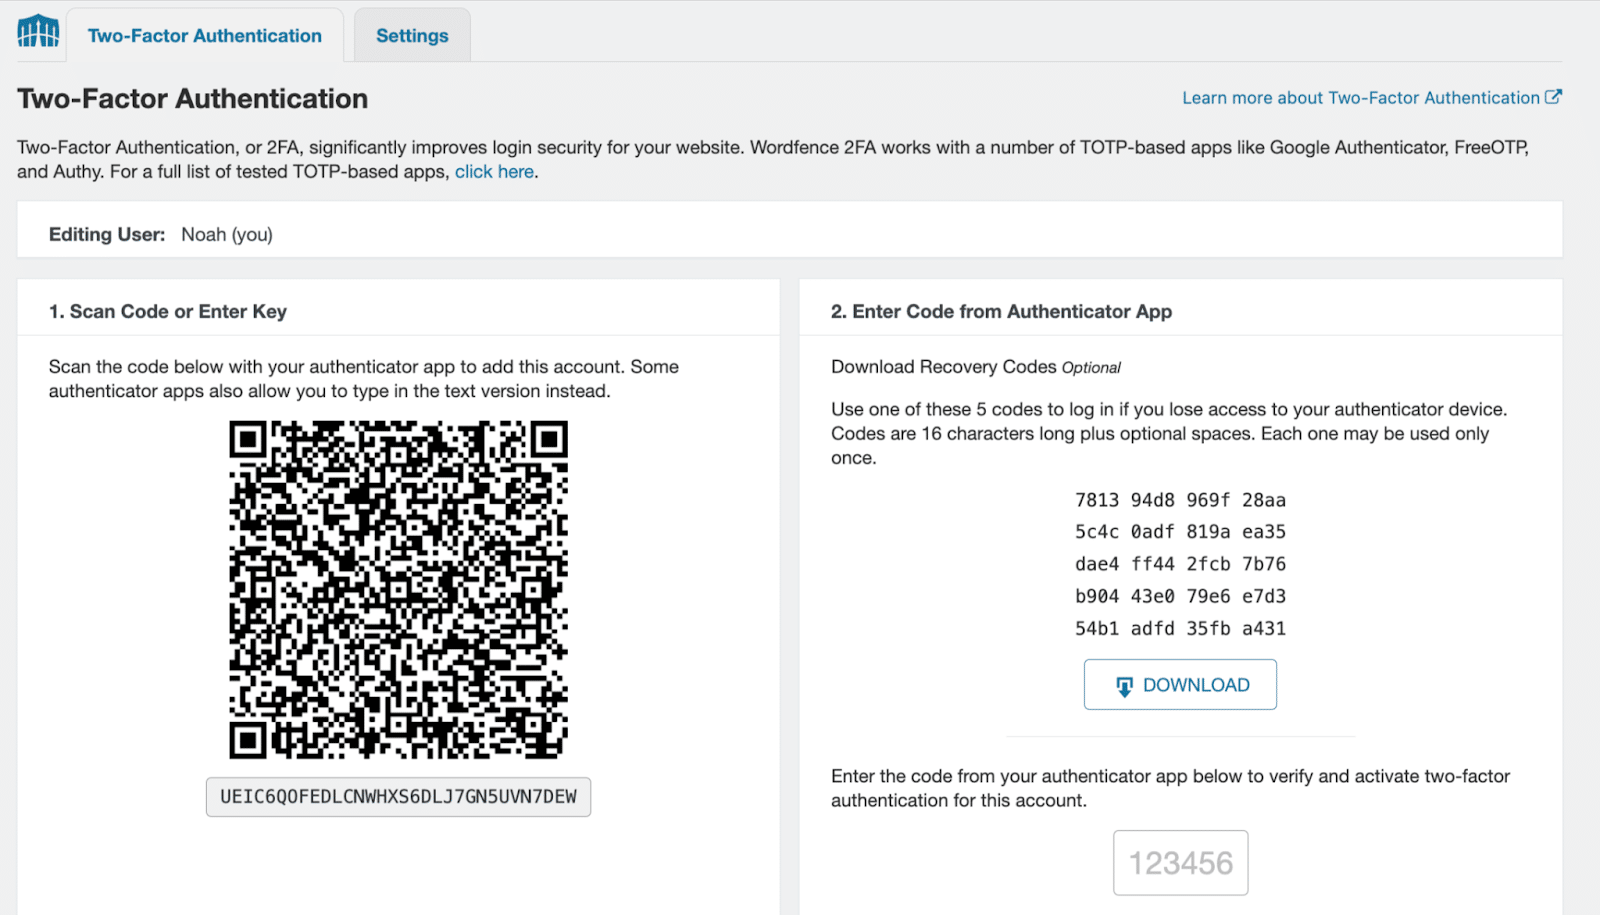Screen dimensions: 1600x915
Task: Click the 'Noah (you)' editing user text
Action: click(227, 235)
